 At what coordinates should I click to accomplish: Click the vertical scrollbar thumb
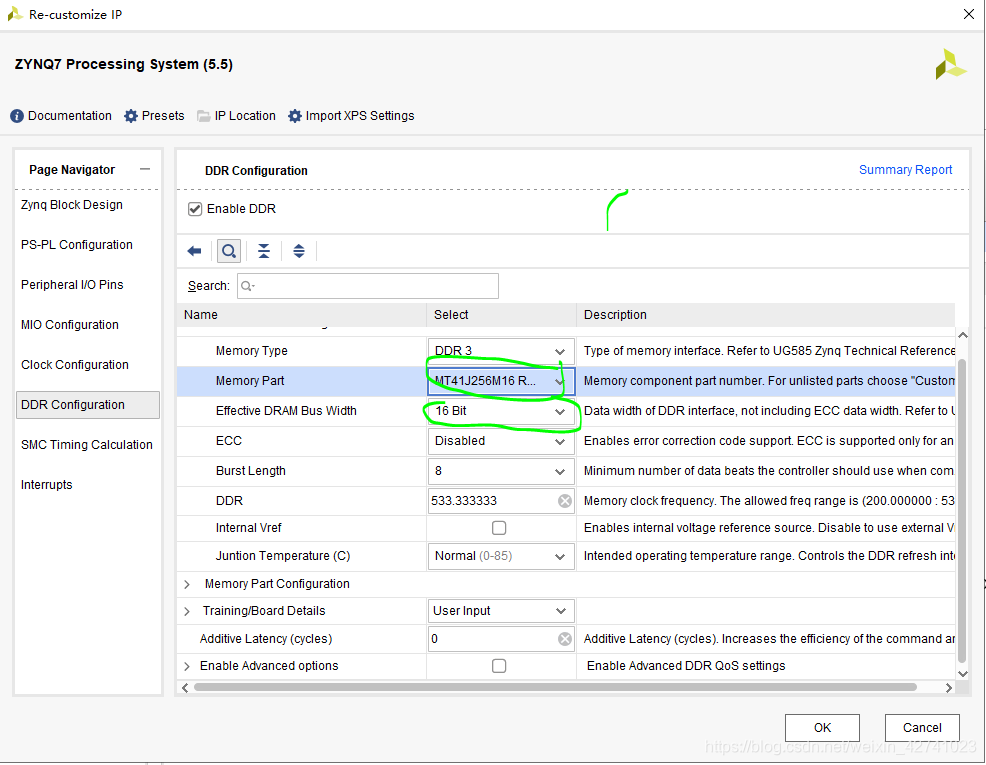[x=962, y=510]
